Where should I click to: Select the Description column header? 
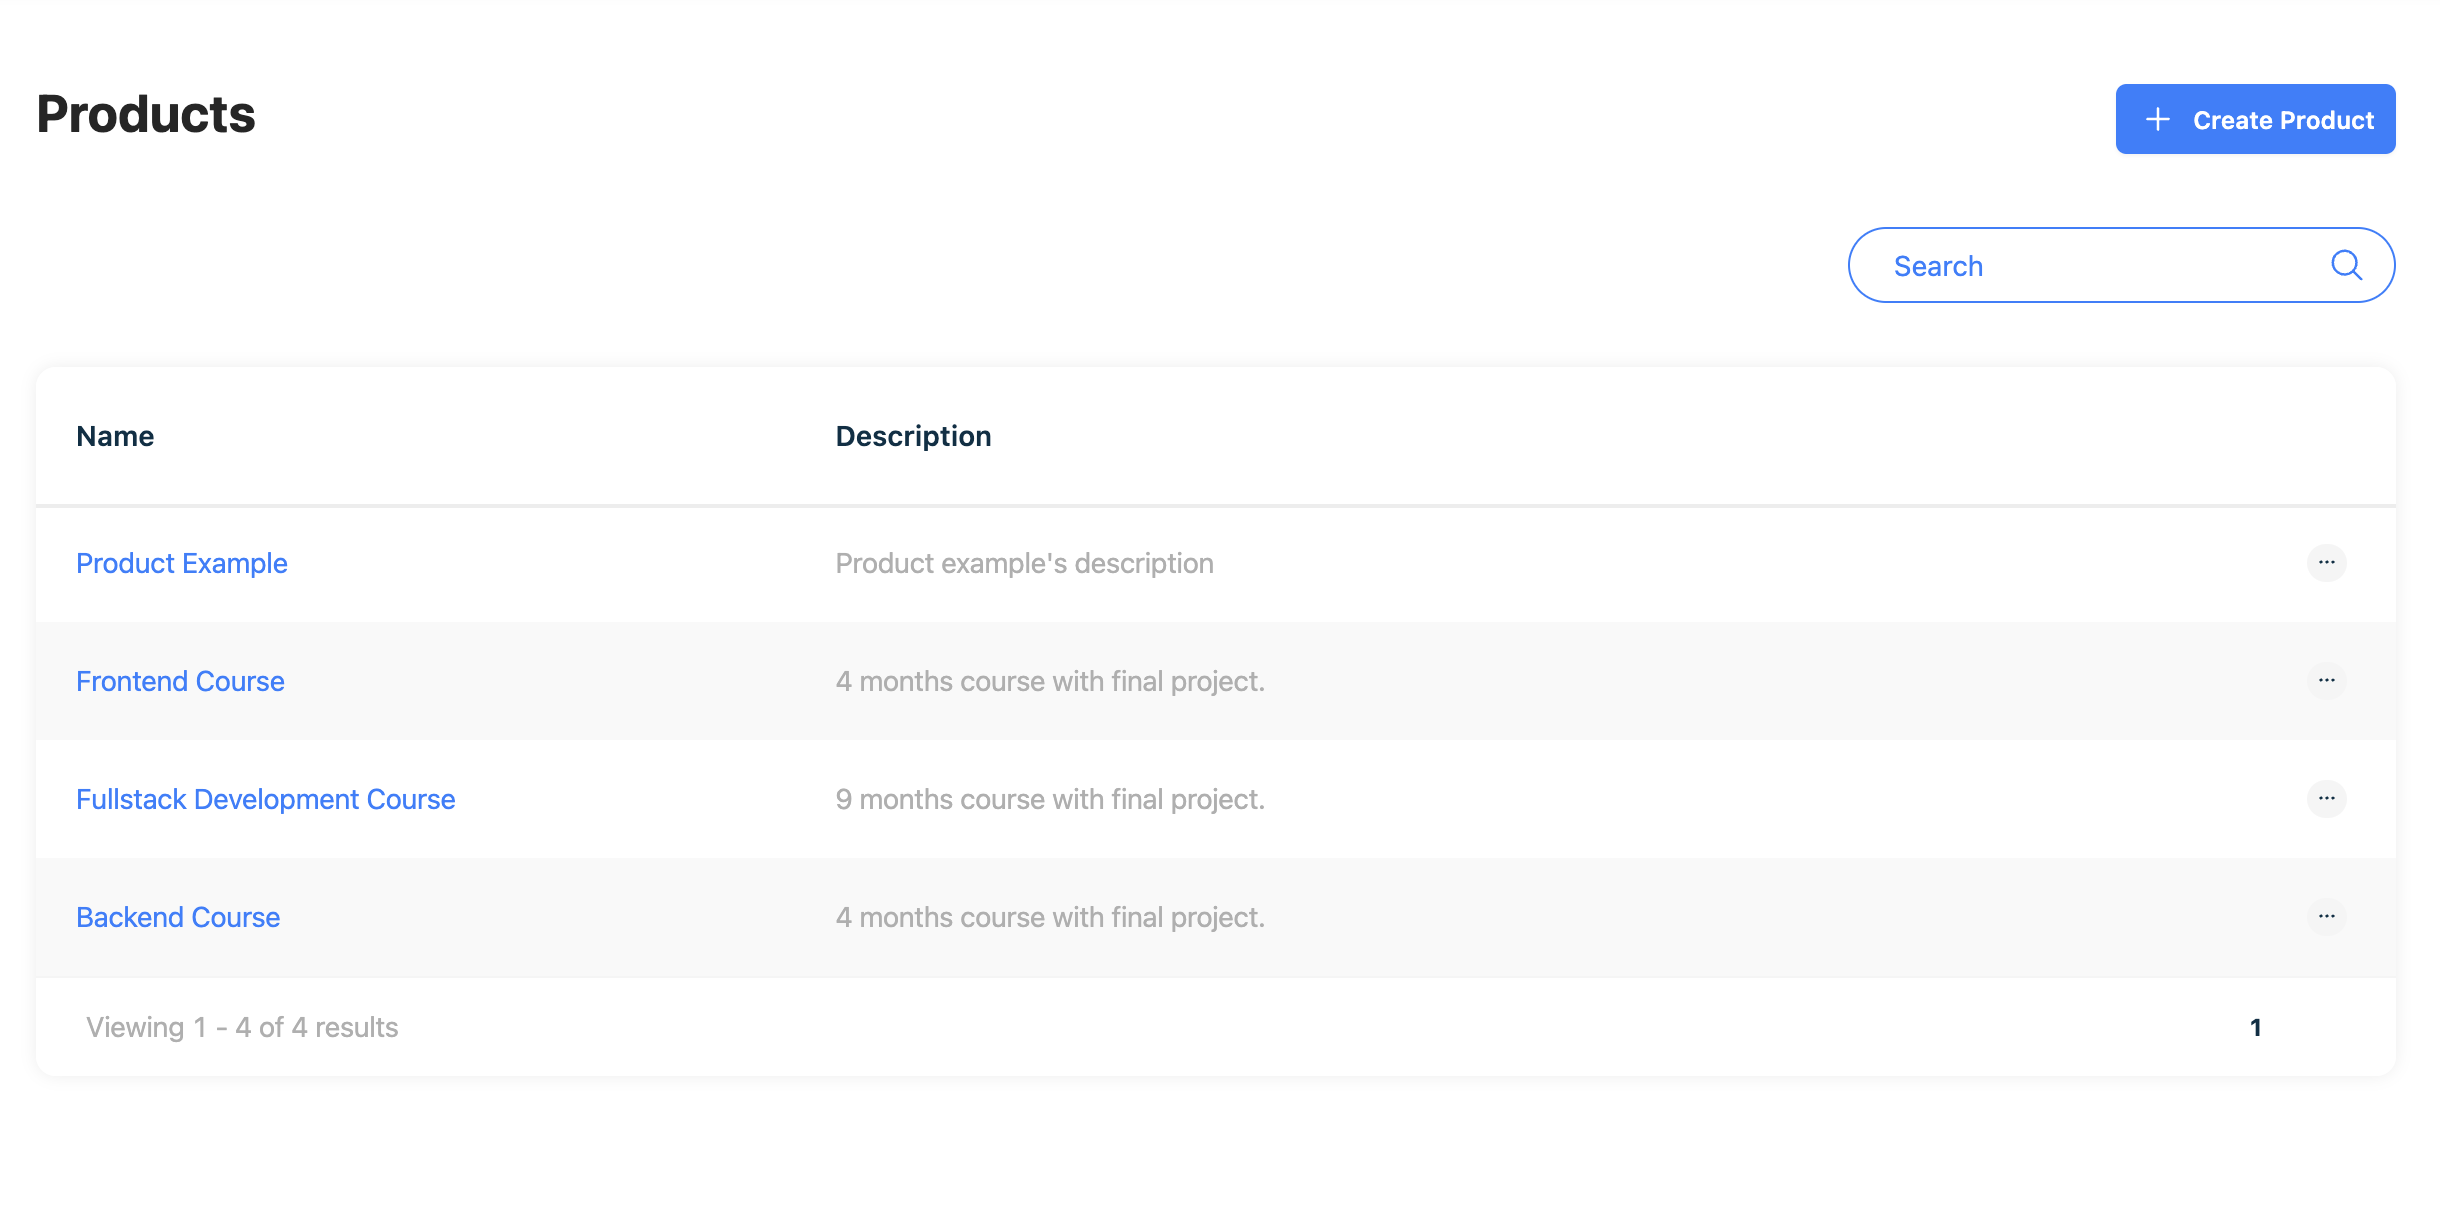(913, 435)
